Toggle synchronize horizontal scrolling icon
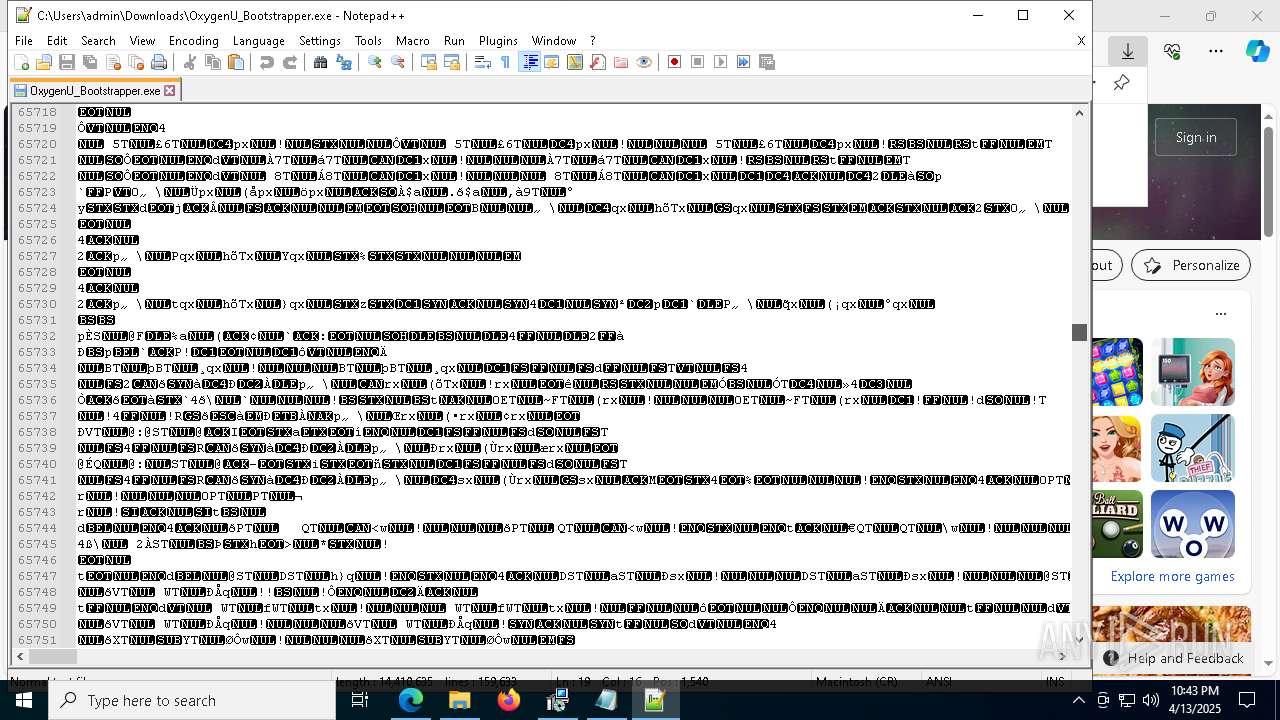This screenshot has width=1280, height=720. tap(452, 62)
